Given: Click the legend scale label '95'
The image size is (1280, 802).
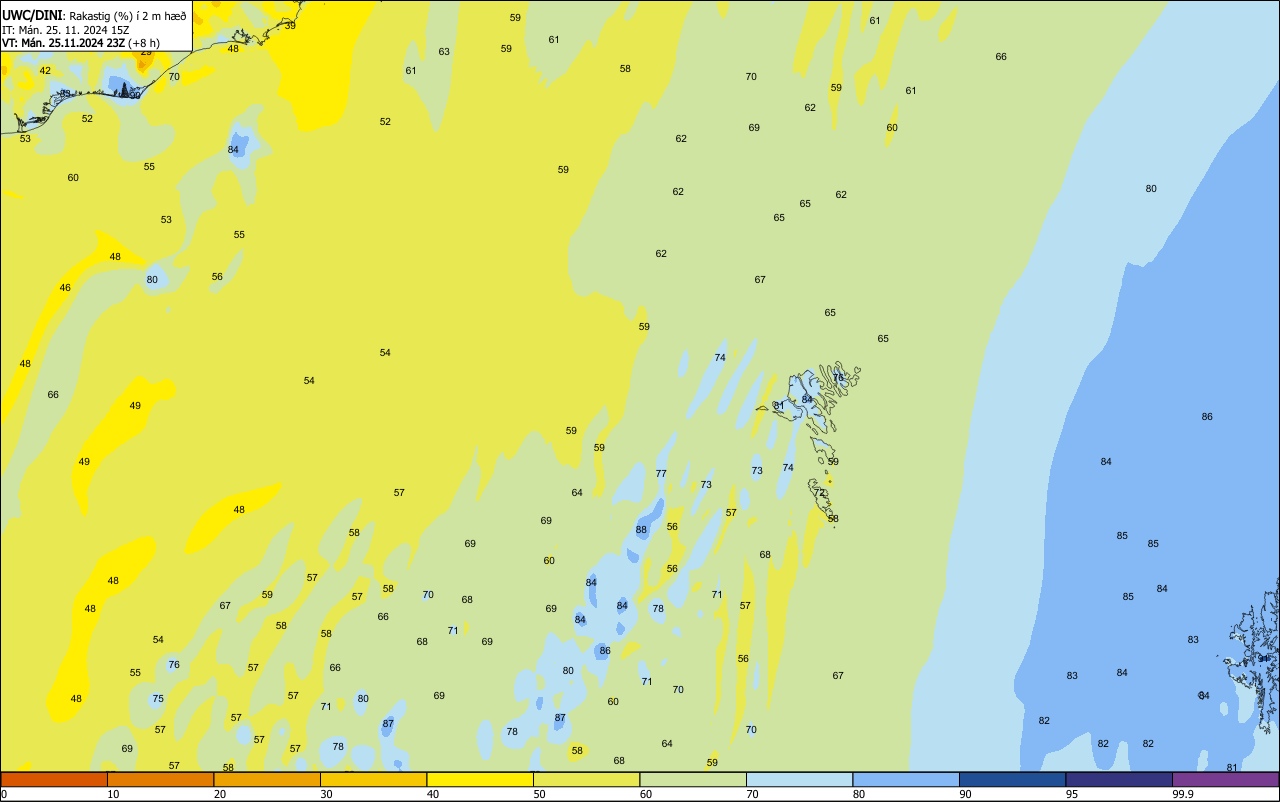Looking at the screenshot, I should pyautogui.click(x=1072, y=794).
